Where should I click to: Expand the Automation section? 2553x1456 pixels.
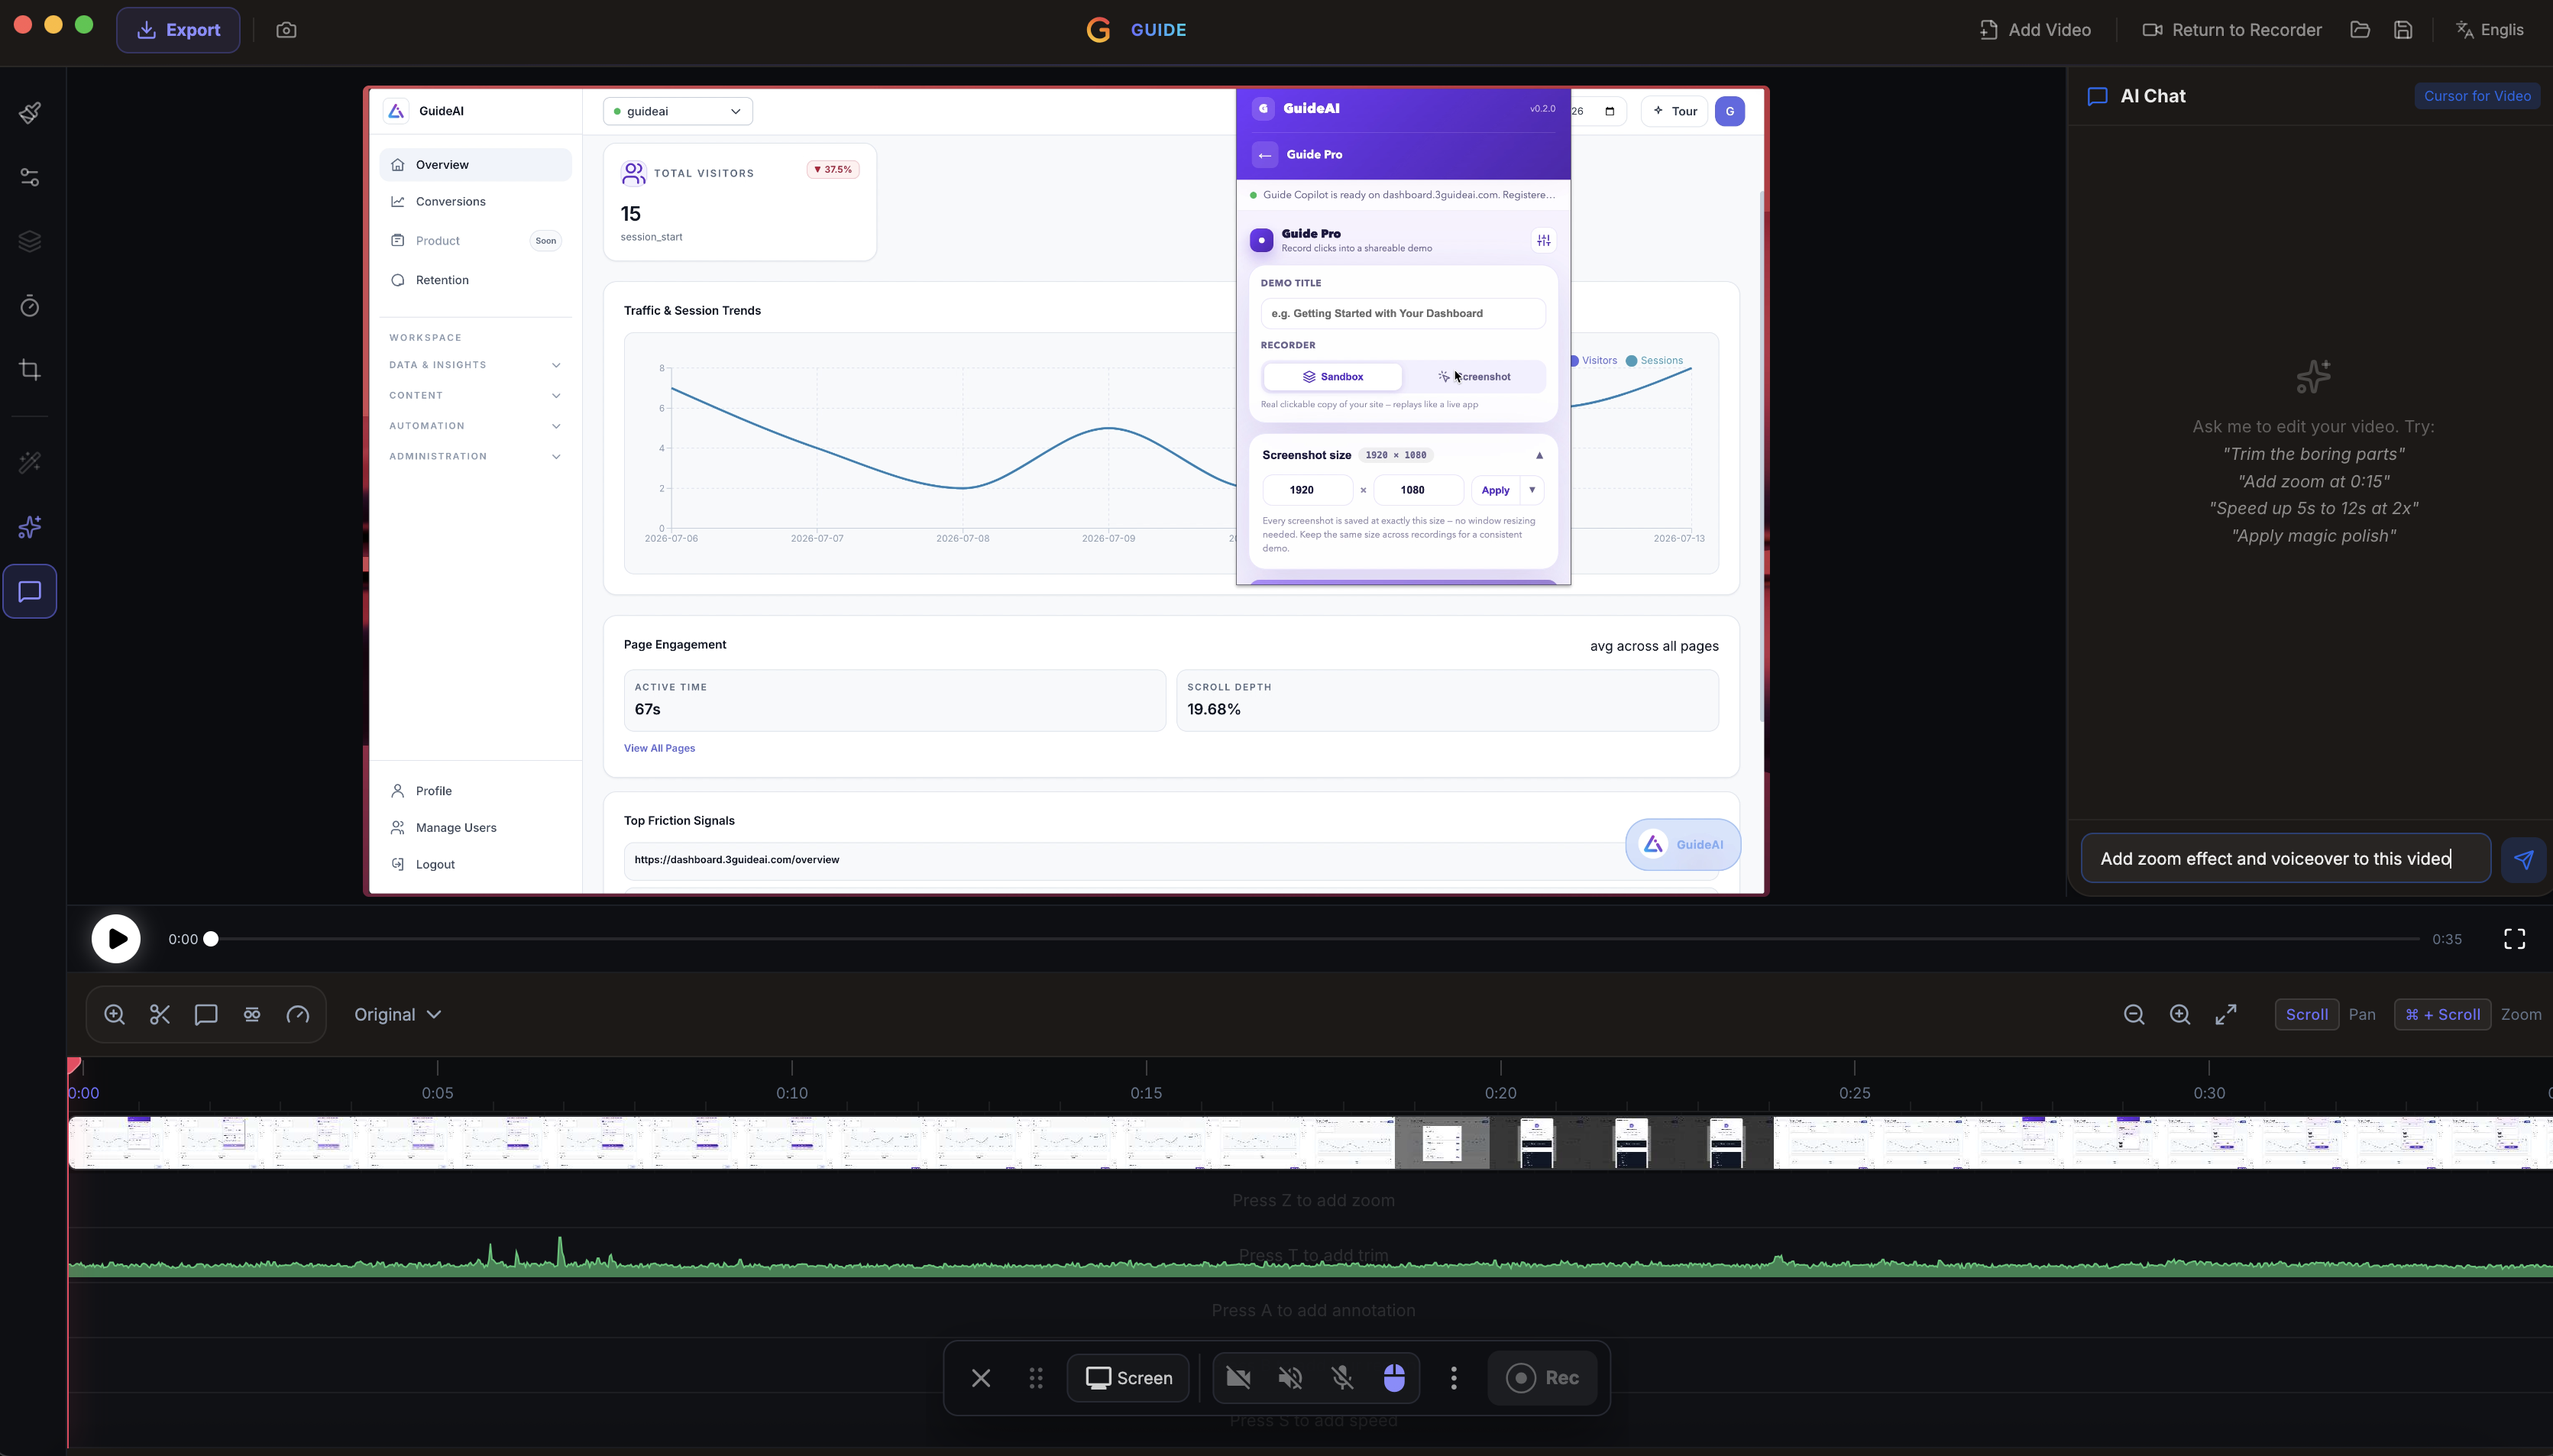[475, 426]
